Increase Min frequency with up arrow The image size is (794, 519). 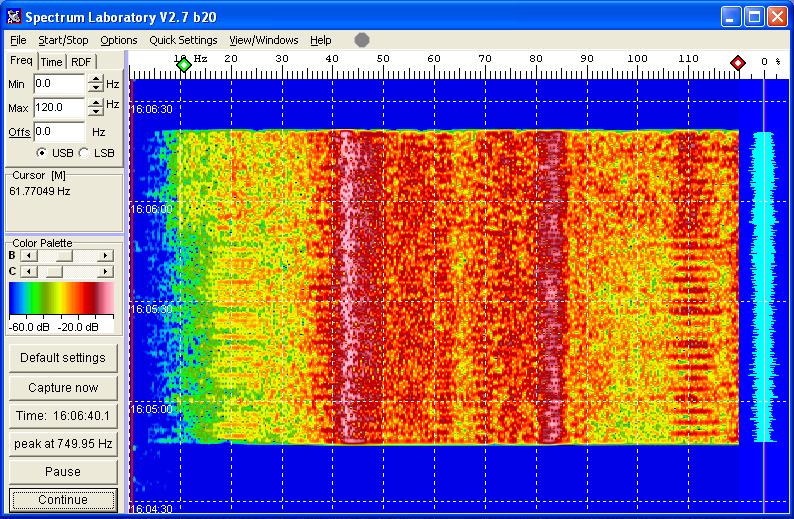[95, 79]
